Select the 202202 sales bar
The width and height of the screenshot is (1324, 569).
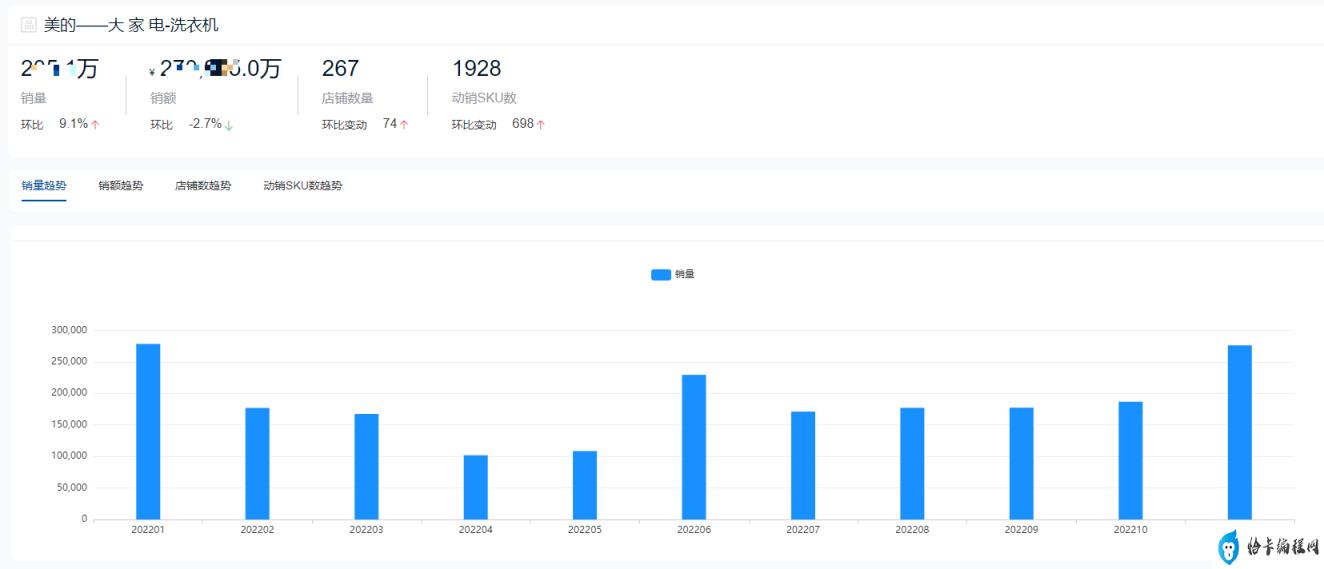257,463
